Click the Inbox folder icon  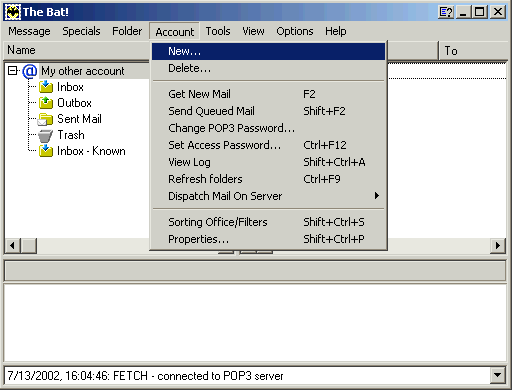click(46, 87)
